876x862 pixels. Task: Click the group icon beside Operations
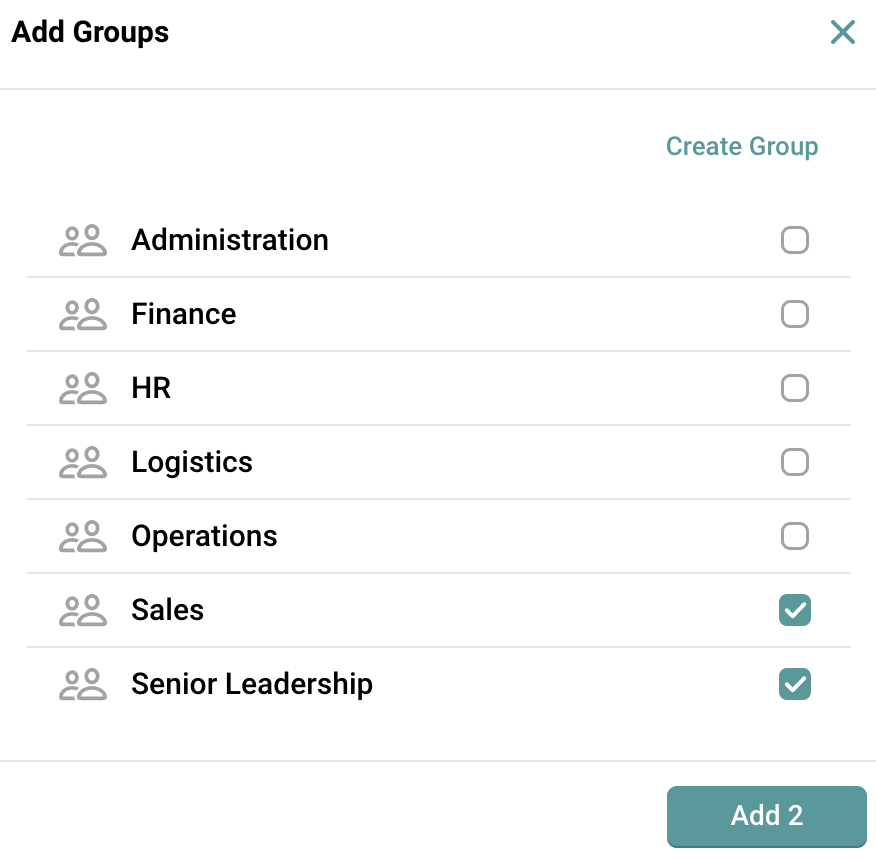pyautogui.click(x=83, y=537)
